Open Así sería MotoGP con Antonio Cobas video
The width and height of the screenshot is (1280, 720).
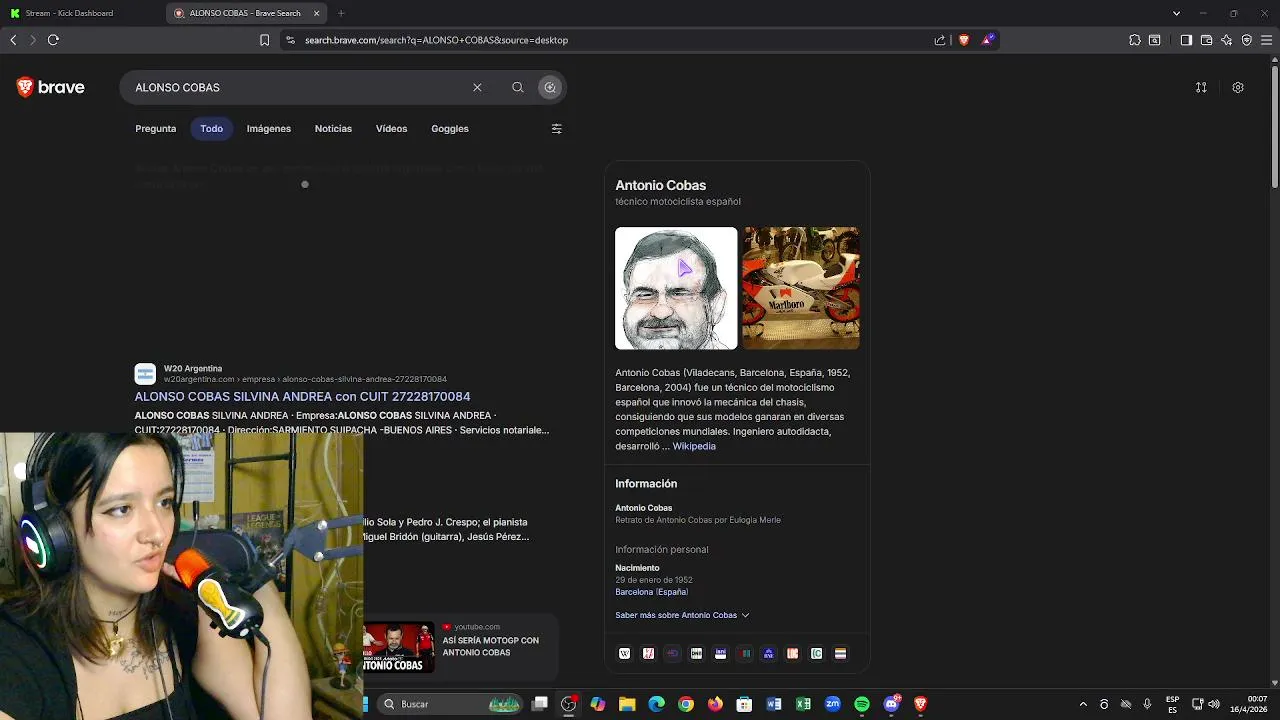pos(491,646)
